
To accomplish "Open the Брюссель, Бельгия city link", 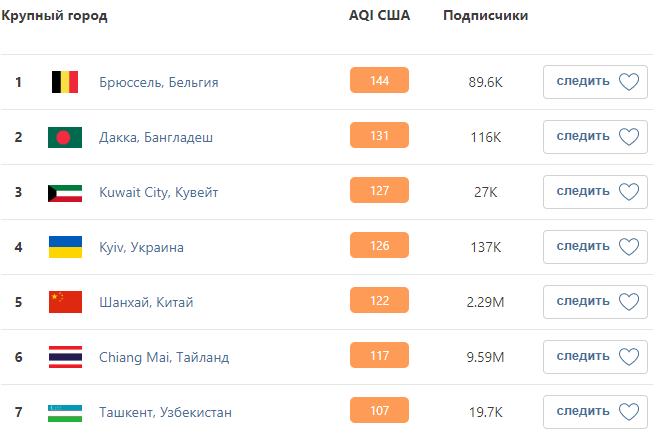I will point(159,82).
